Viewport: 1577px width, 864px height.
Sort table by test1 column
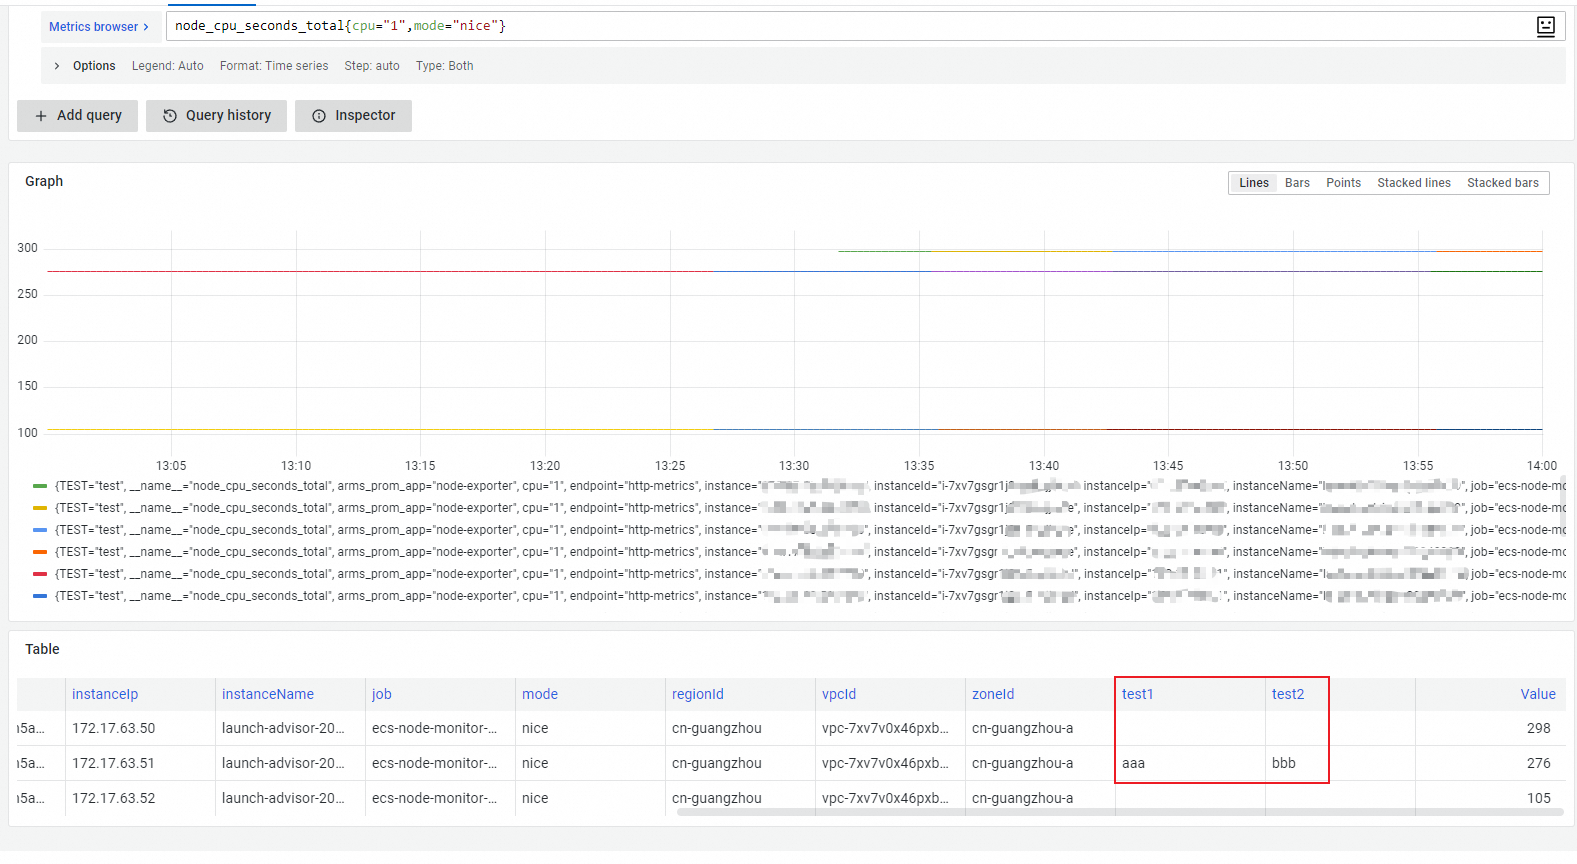click(1138, 694)
